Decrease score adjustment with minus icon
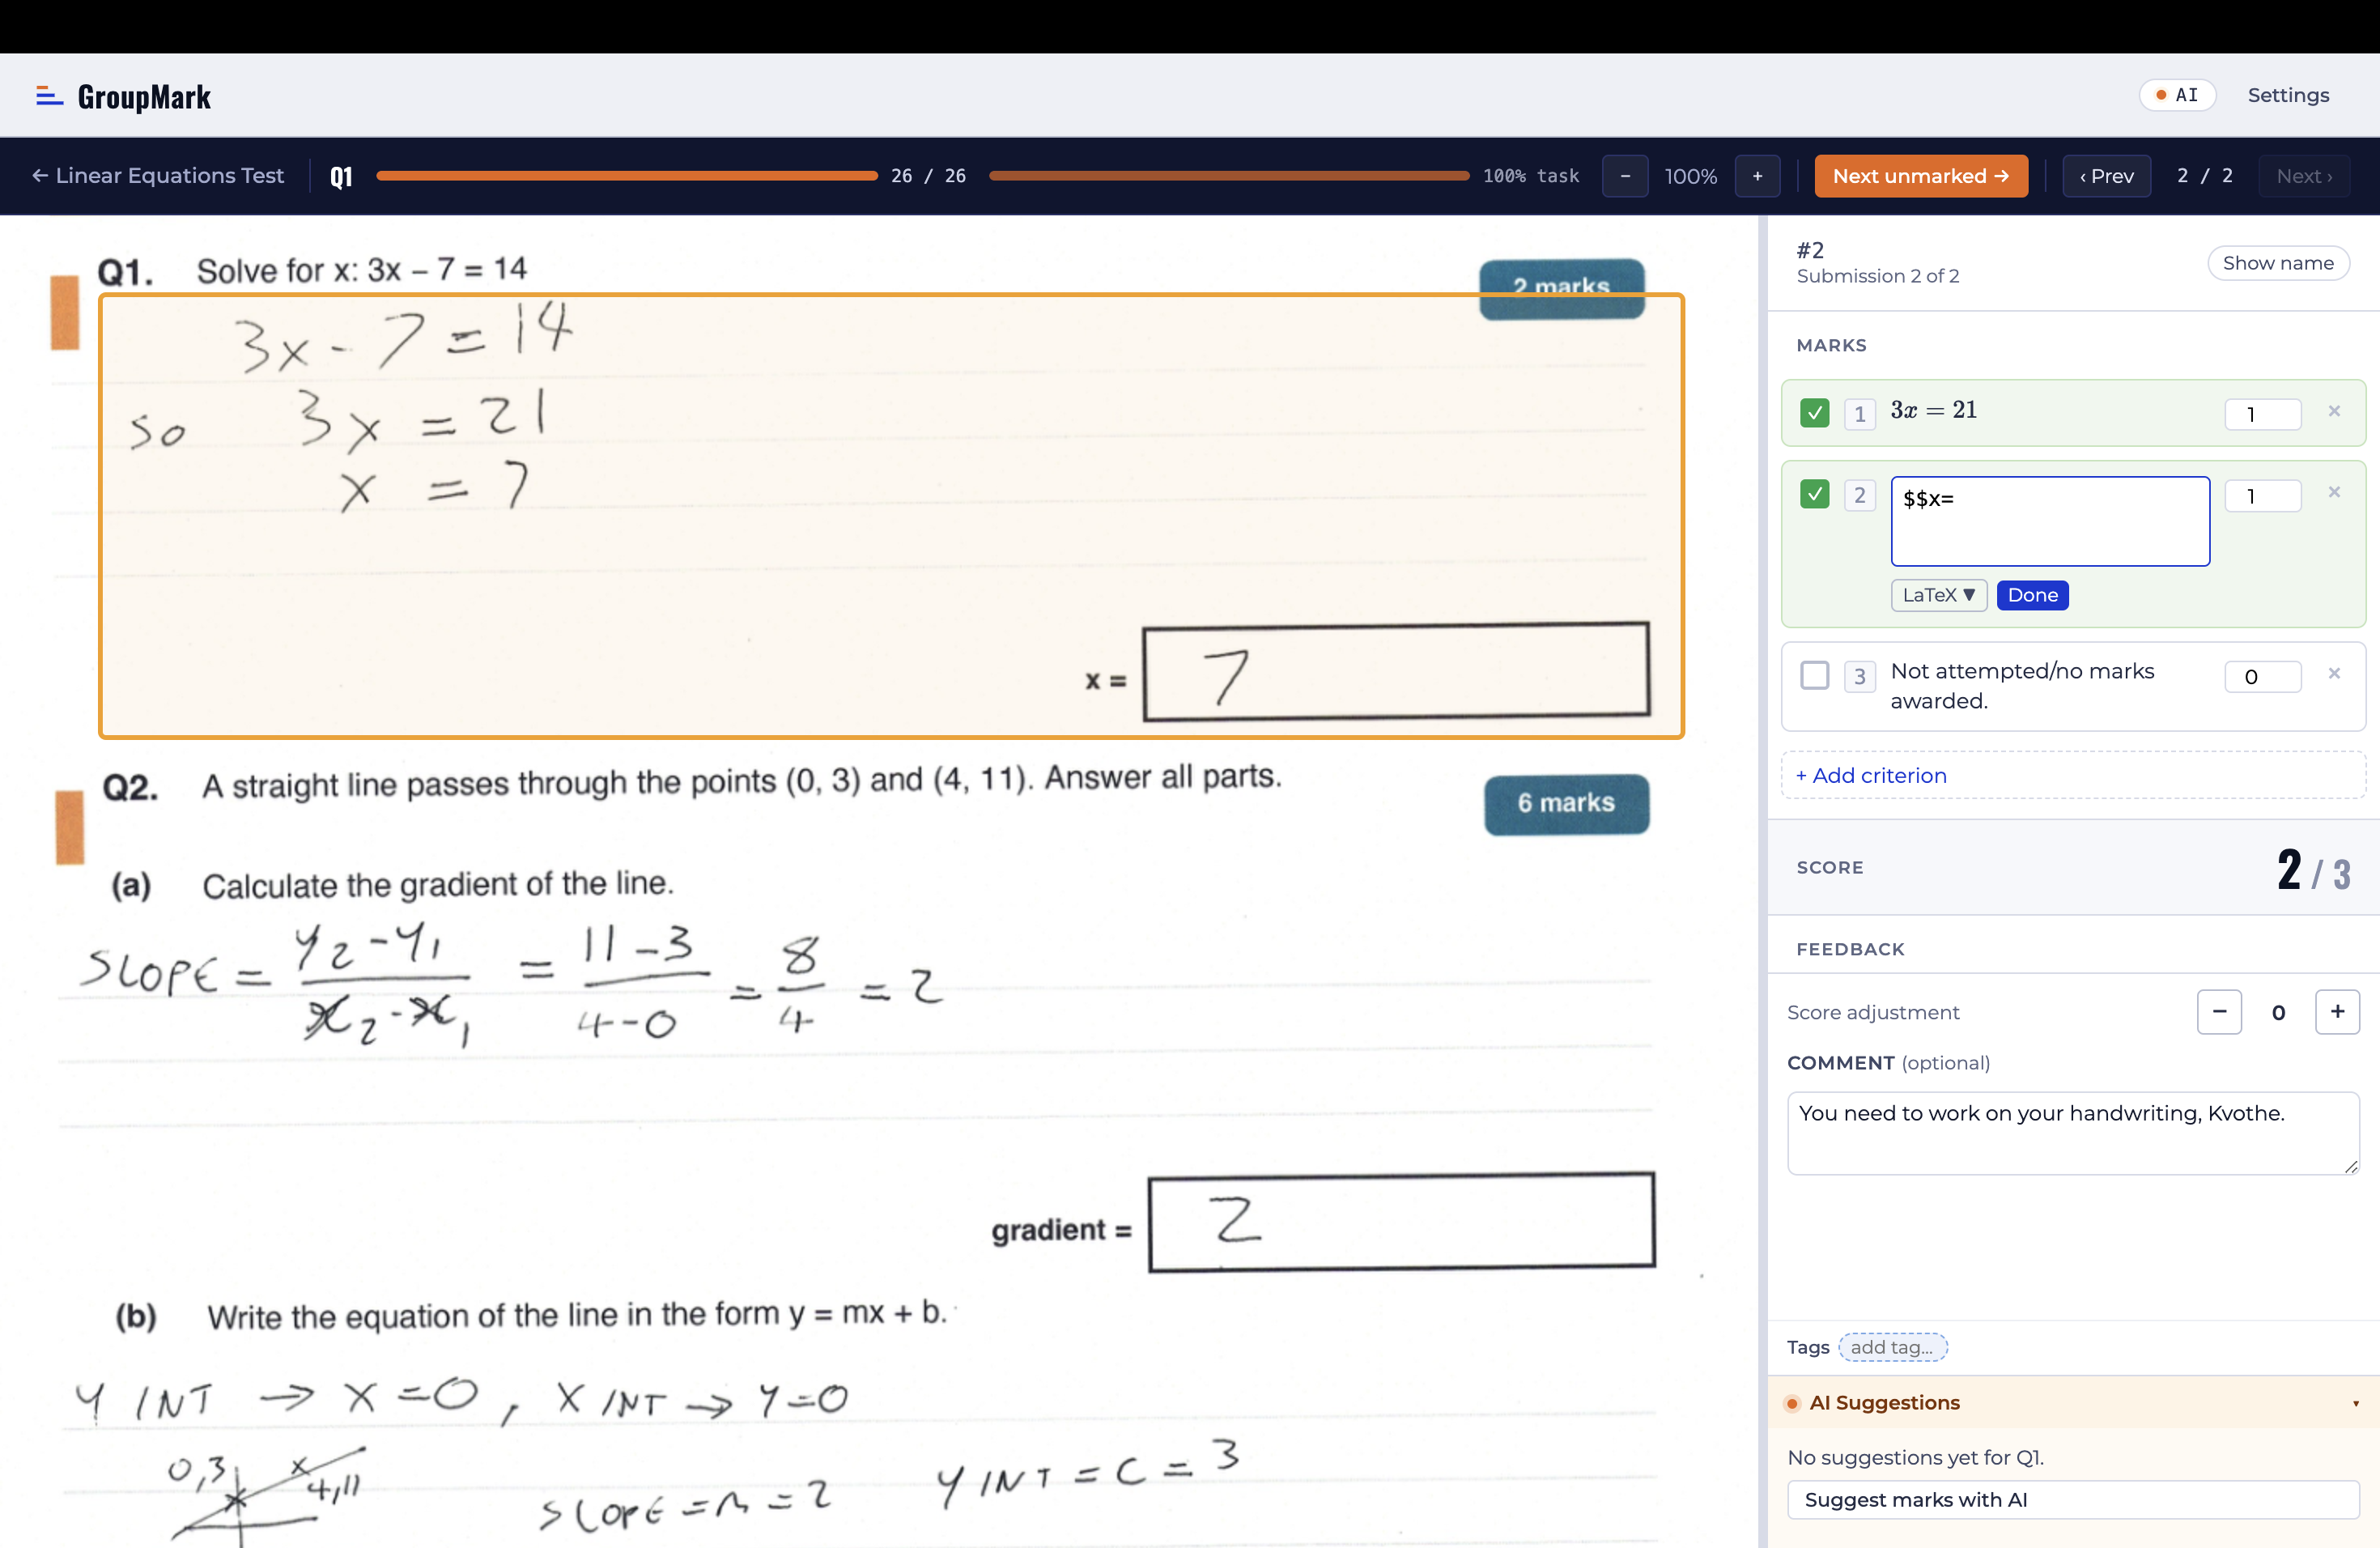Viewport: 2380px width, 1548px height. click(2220, 1012)
